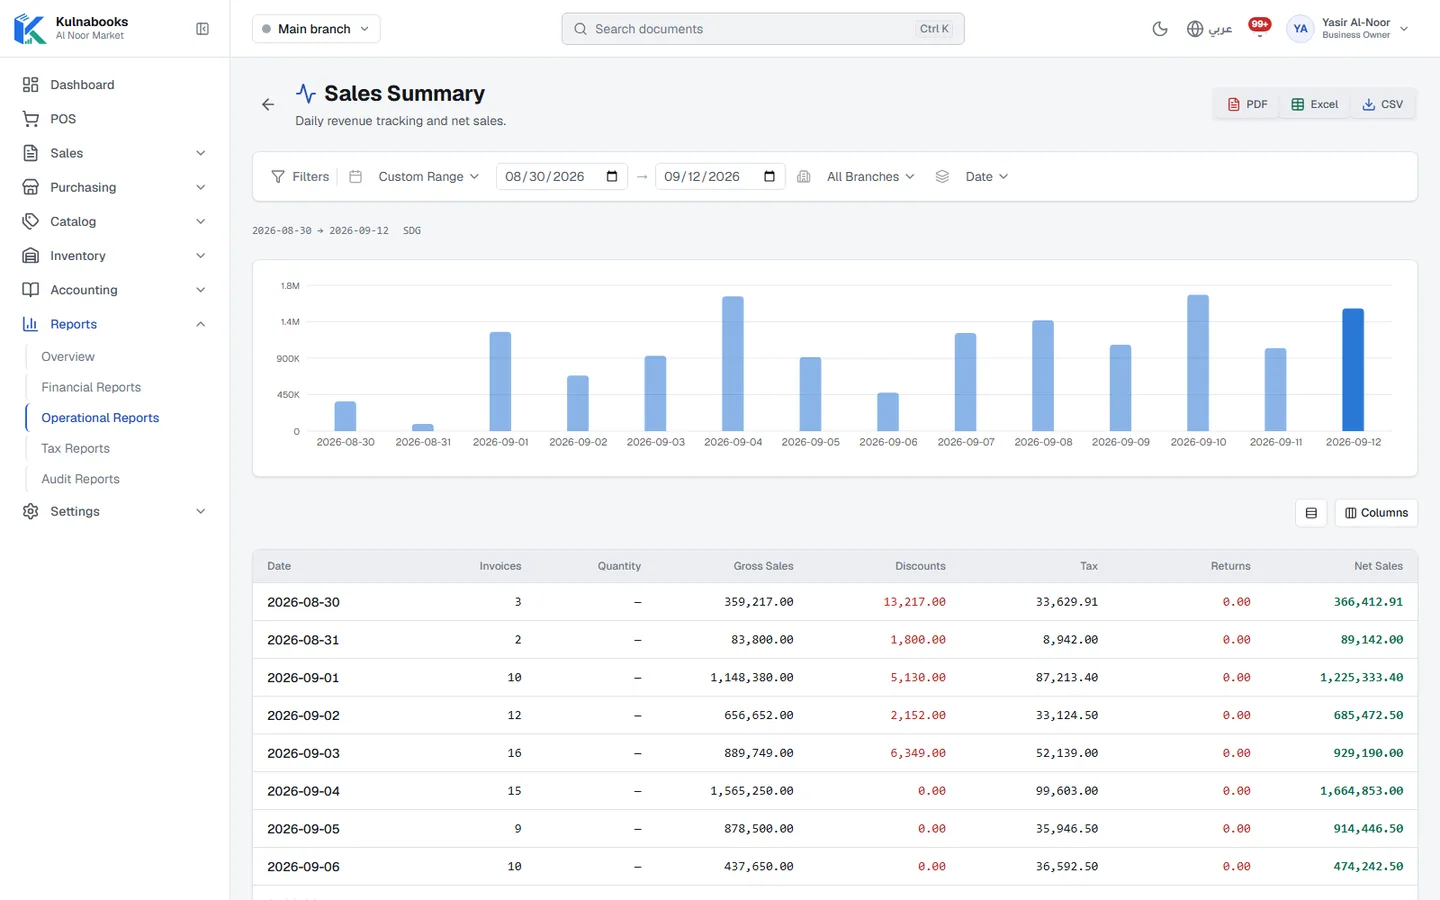Toggle table density view icon

point(1311,513)
